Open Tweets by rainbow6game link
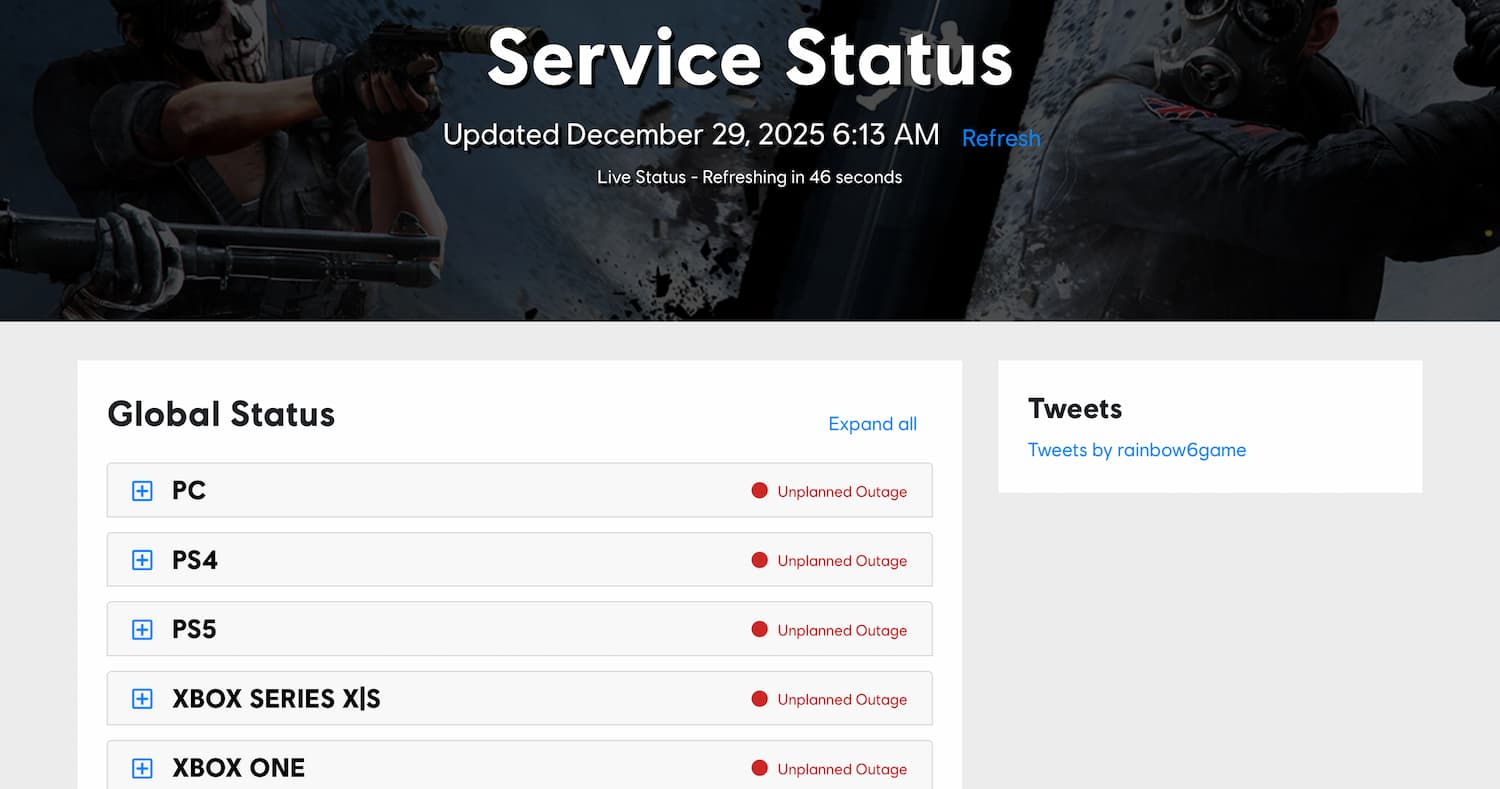This screenshot has width=1500, height=789. [1137, 450]
